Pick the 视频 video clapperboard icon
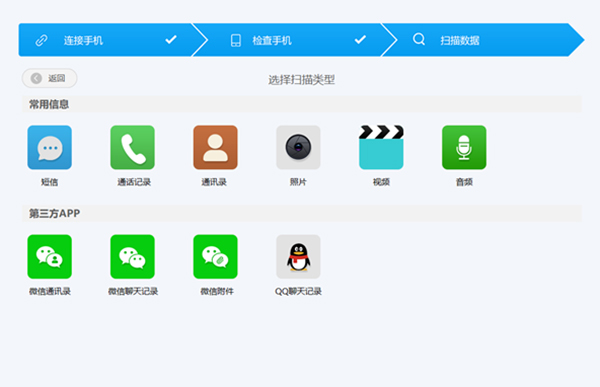 [x=381, y=147]
